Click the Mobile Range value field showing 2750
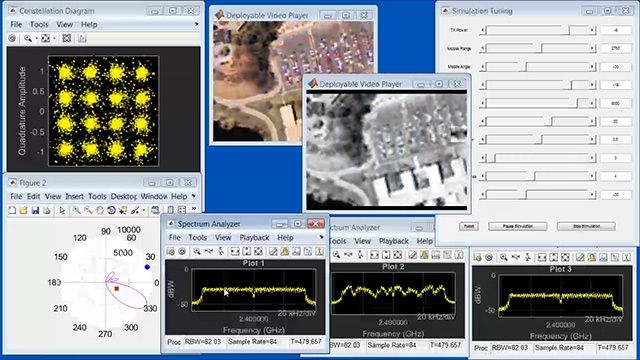The image size is (640, 360). [616, 48]
